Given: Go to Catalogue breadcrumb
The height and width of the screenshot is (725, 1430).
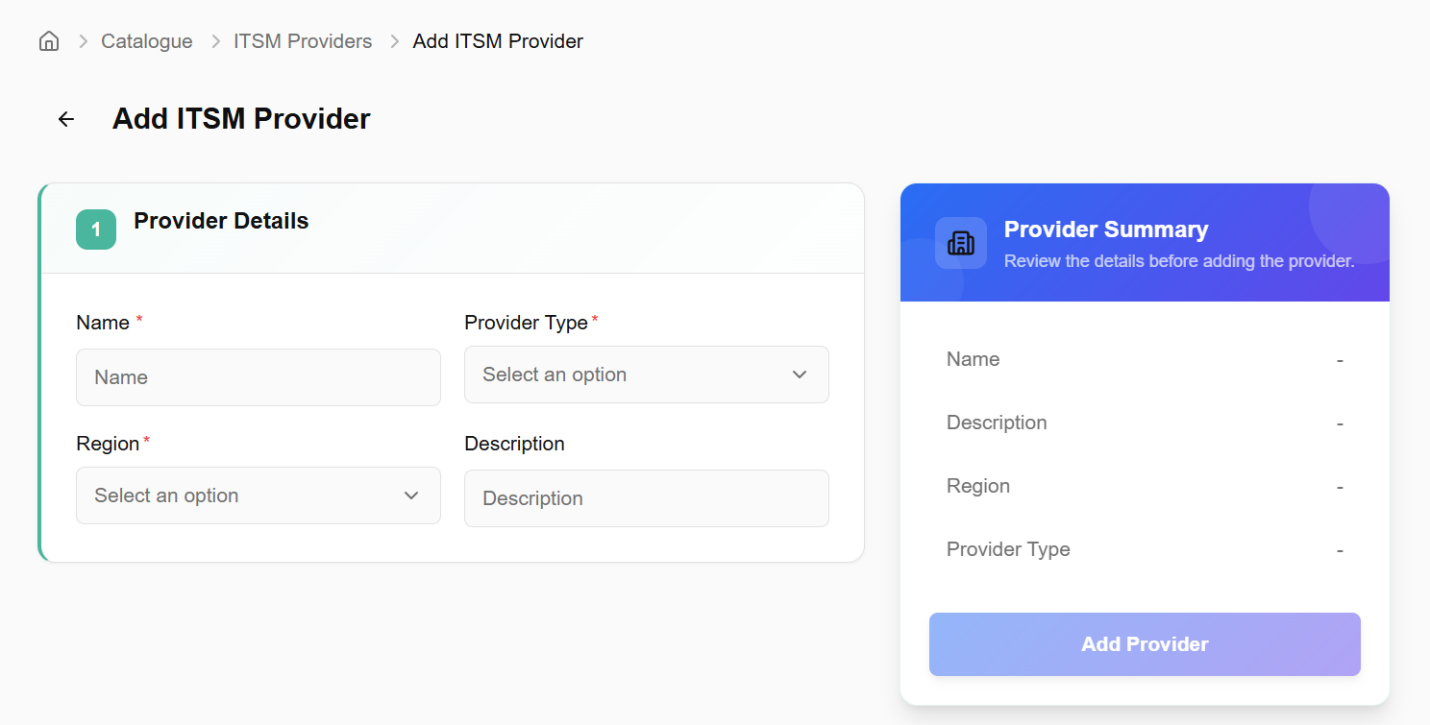Looking at the screenshot, I should (147, 42).
